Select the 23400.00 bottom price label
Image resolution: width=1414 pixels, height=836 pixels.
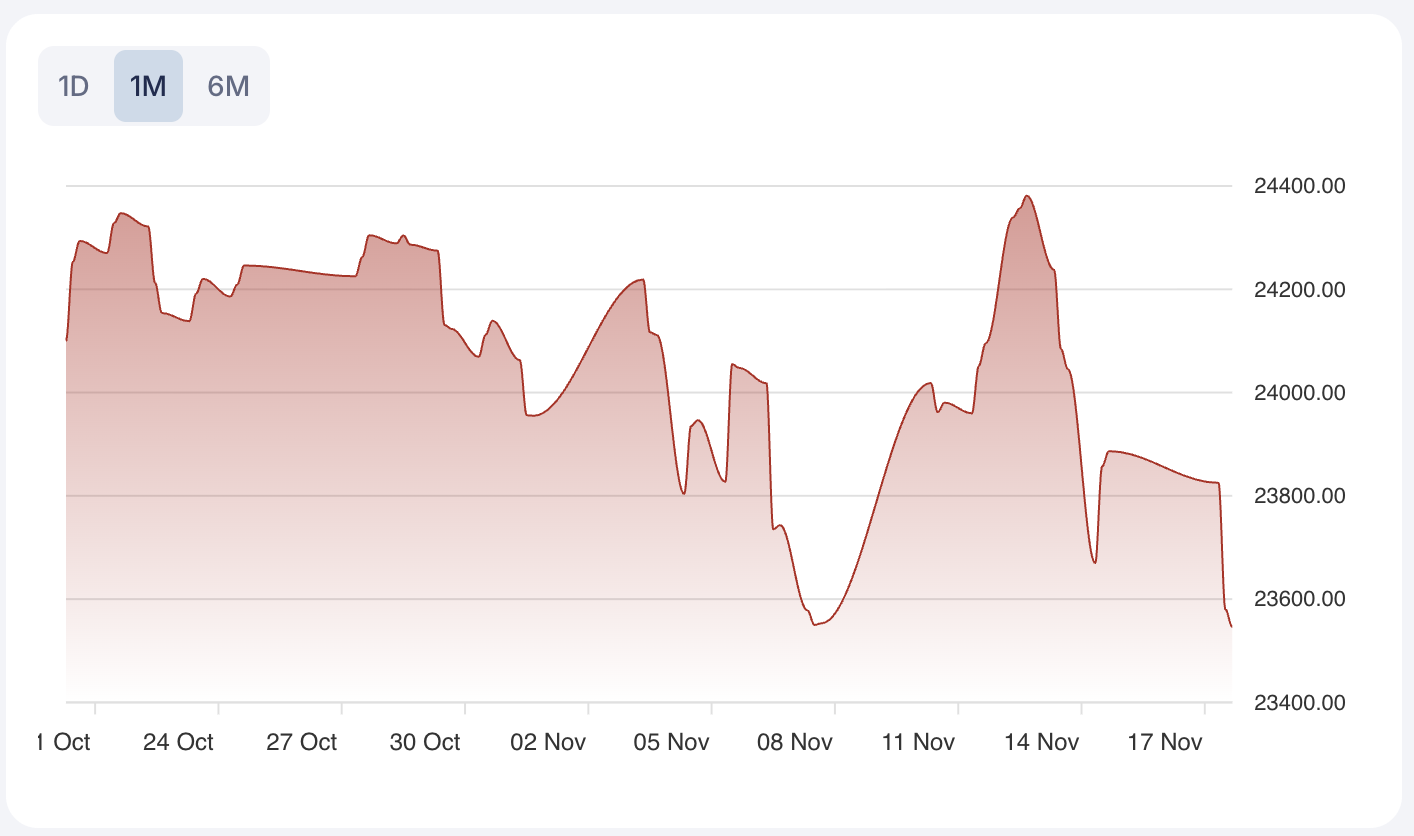tap(1299, 703)
